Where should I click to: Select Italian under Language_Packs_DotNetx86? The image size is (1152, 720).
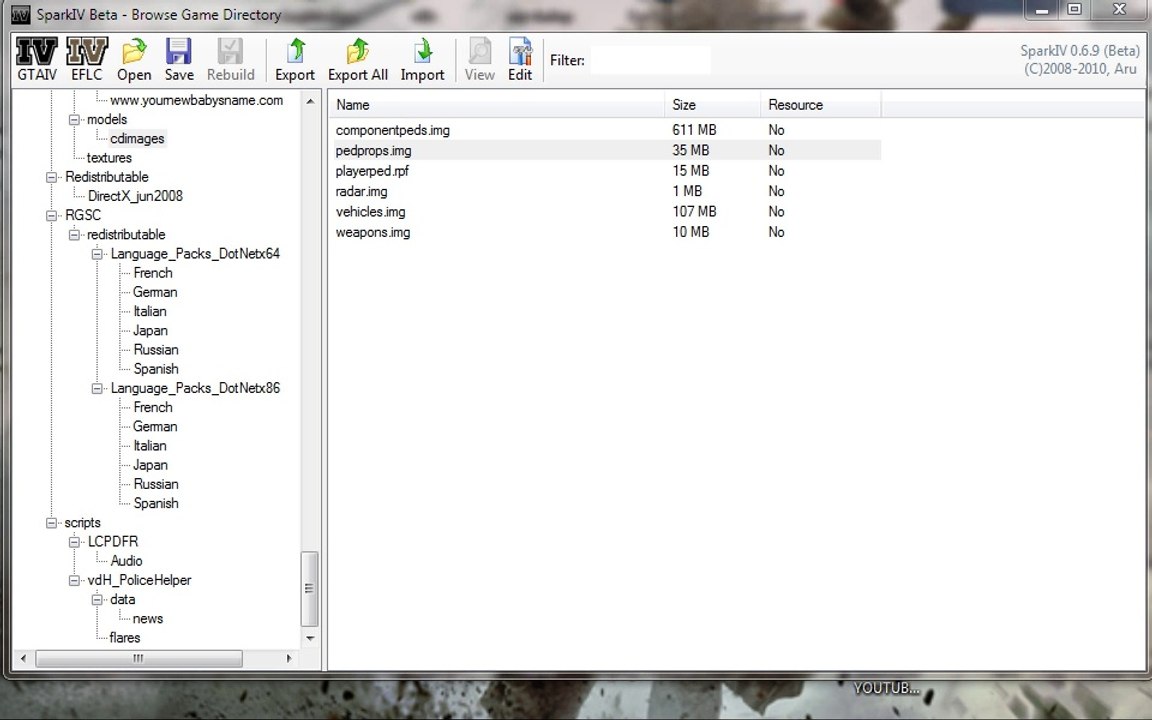pos(150,445)
